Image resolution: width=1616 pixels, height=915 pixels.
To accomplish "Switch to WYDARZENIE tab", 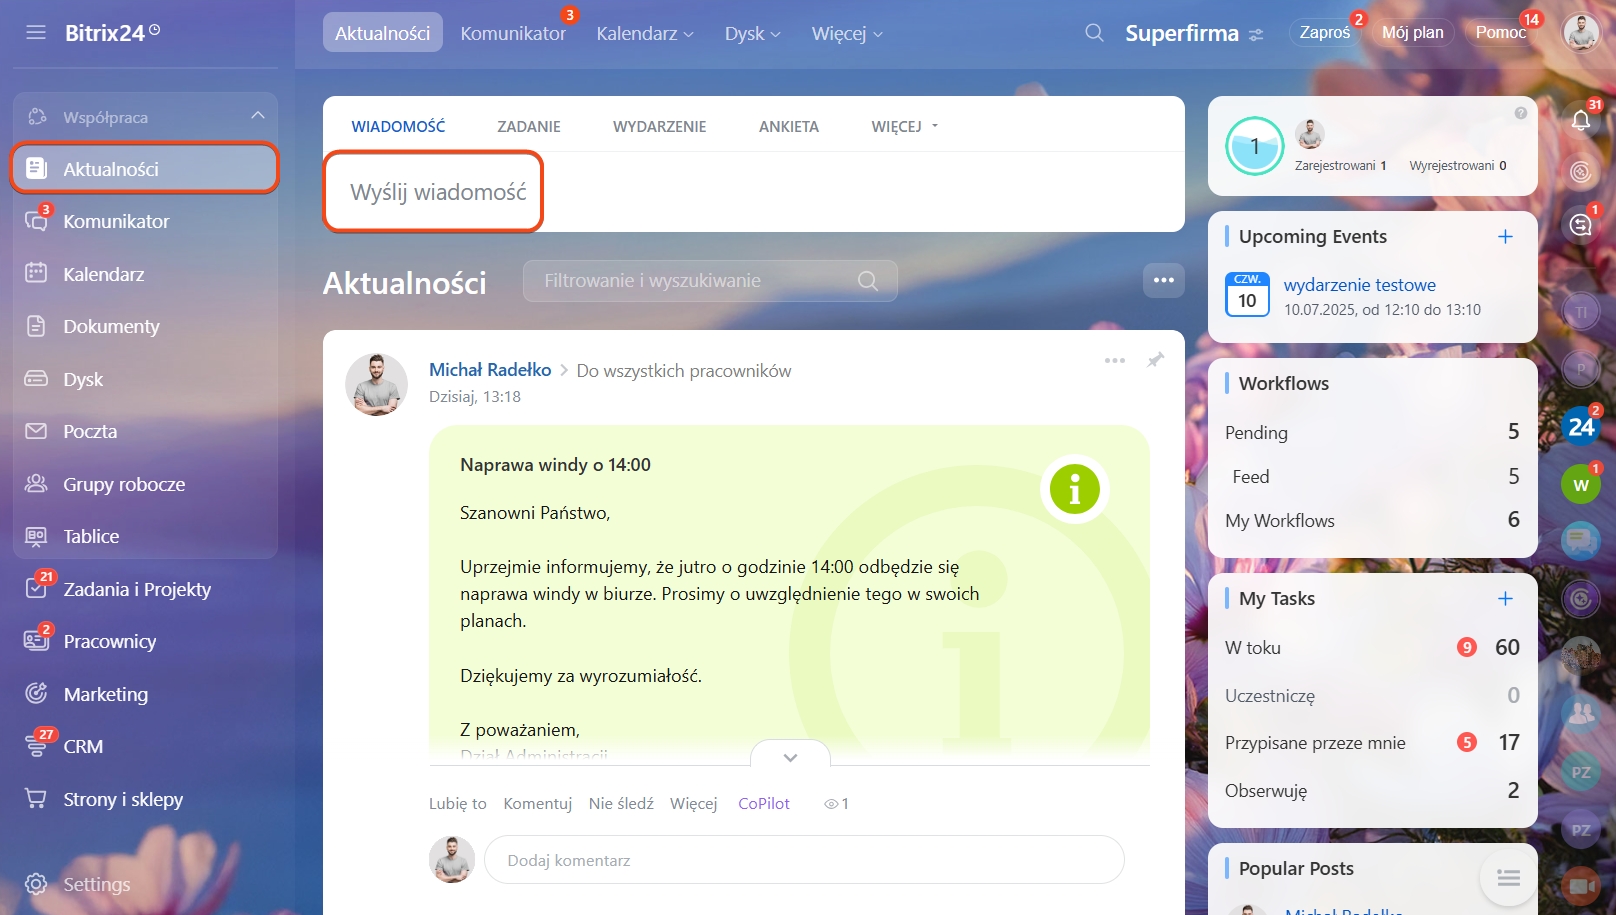I will point(659,126).
